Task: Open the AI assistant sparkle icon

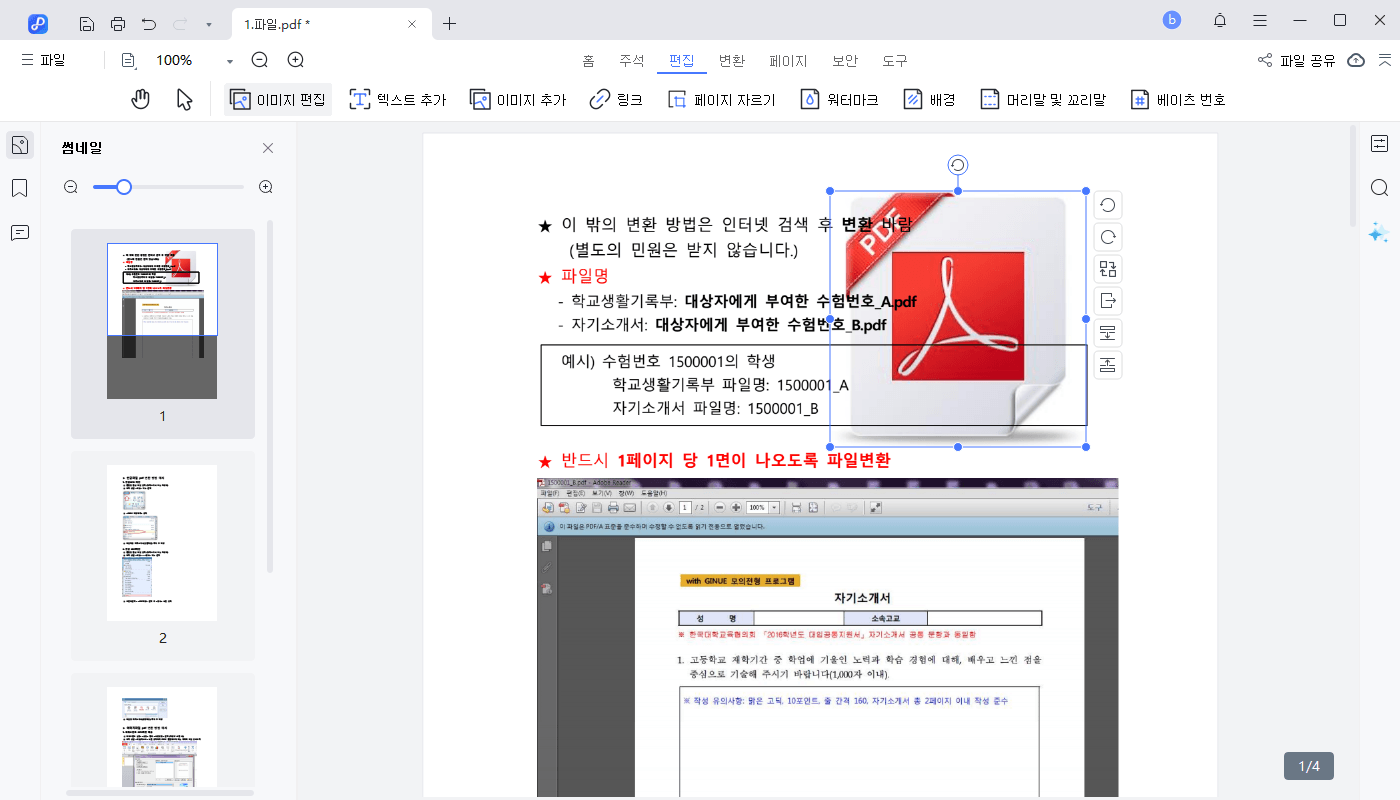Action: 1379,232
